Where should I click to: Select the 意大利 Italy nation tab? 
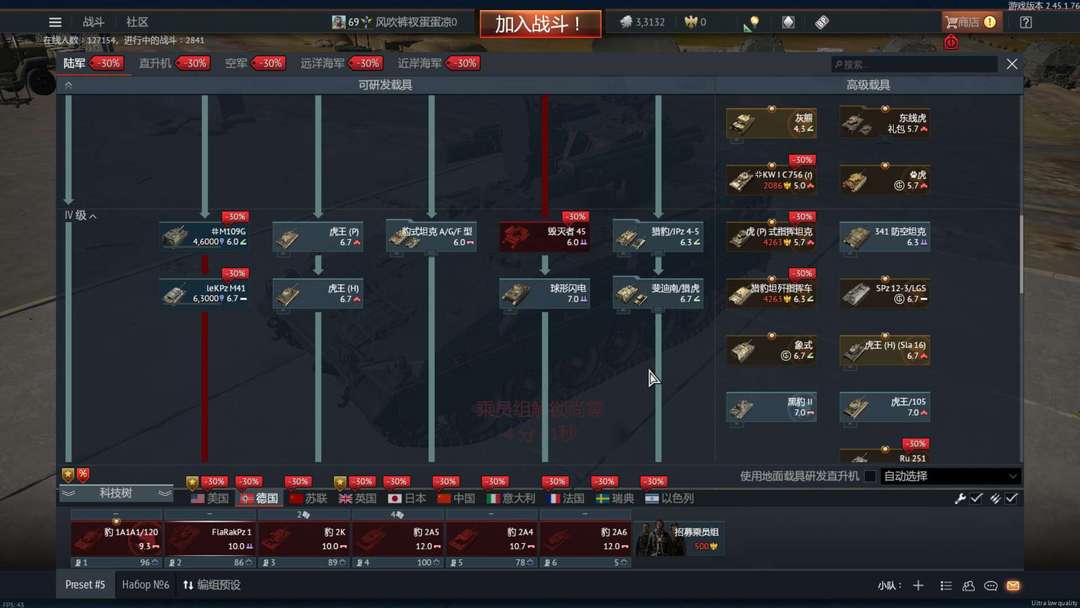coord(511,498)
